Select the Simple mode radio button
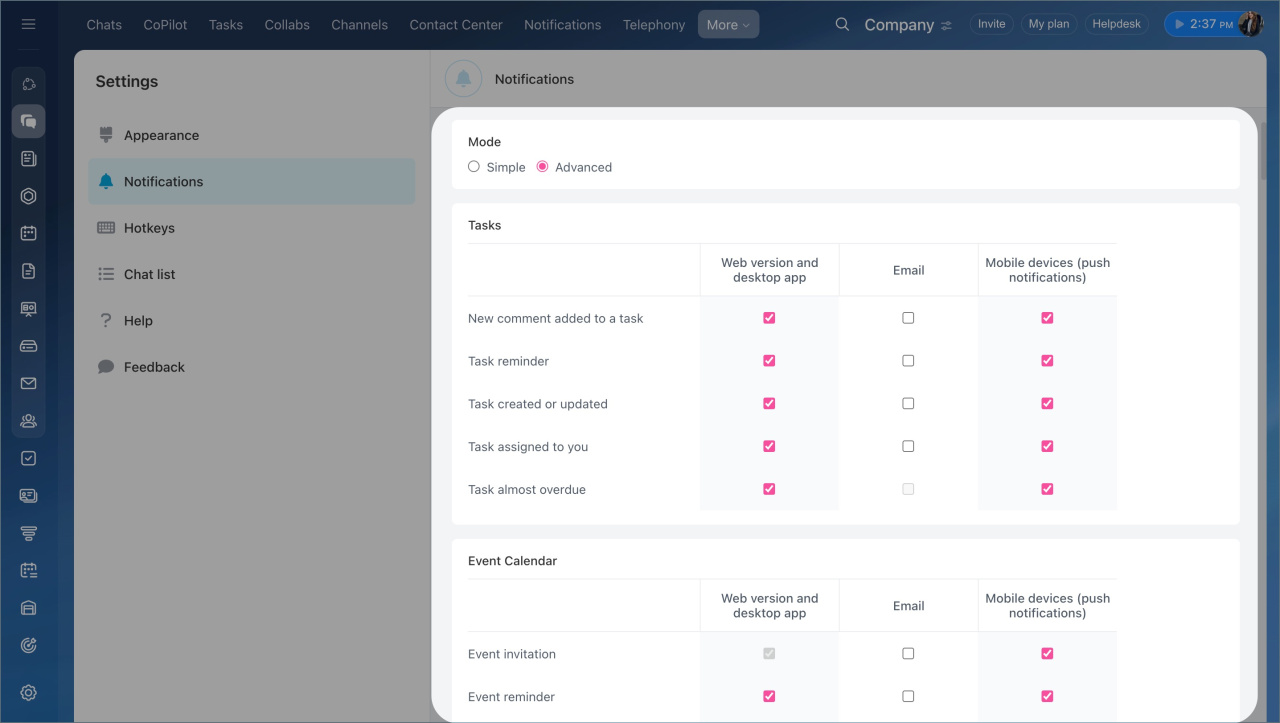This screenshot has width=1280, height=723. click(474, 167)
